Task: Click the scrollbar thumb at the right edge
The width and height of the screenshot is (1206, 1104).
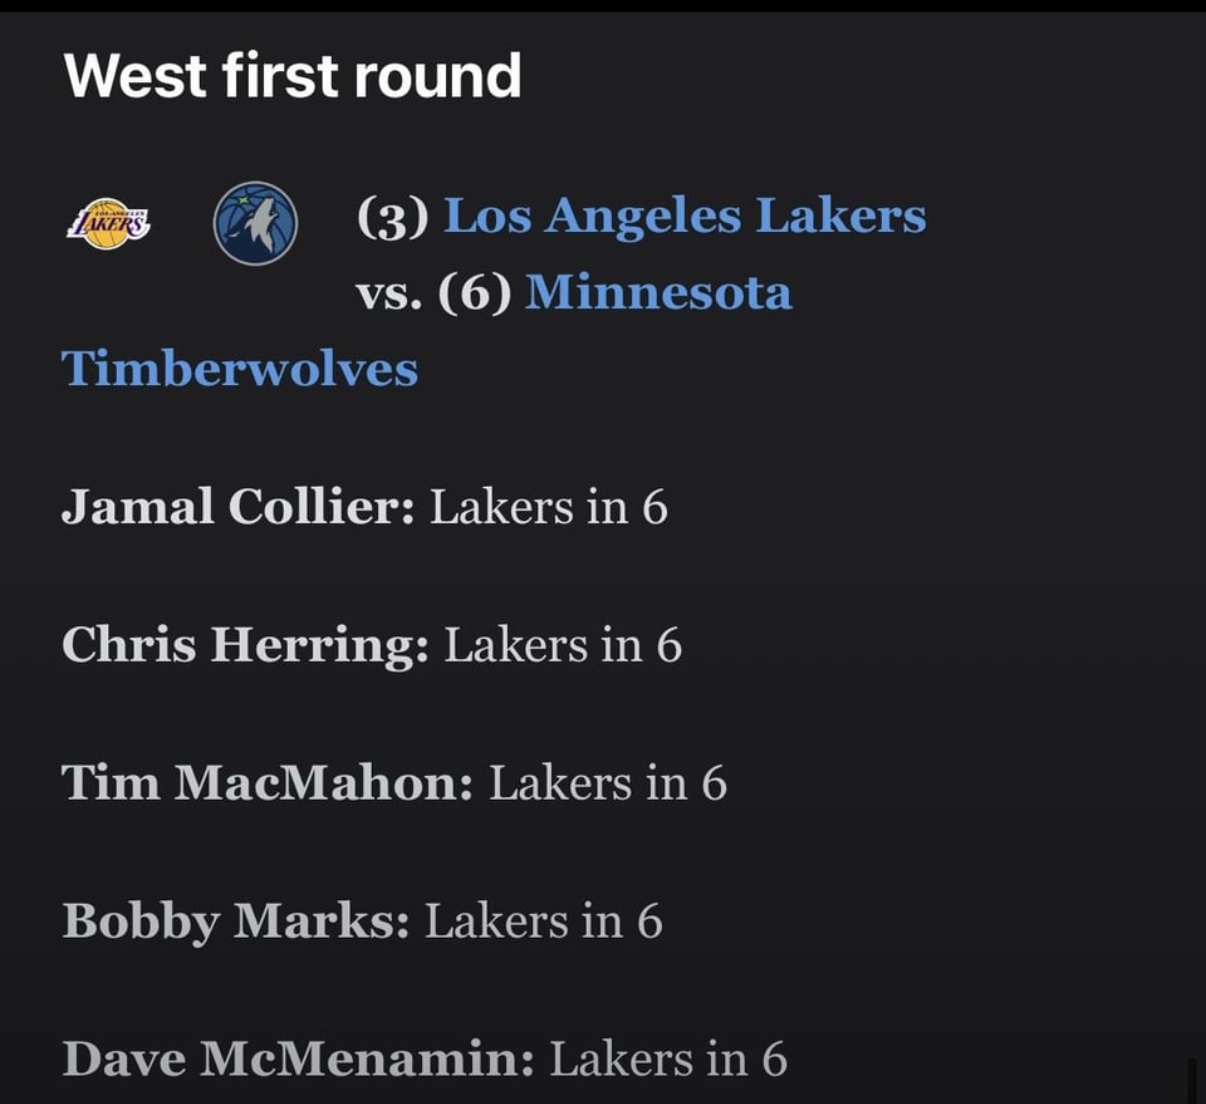Action: [x=1191, y=1080]
